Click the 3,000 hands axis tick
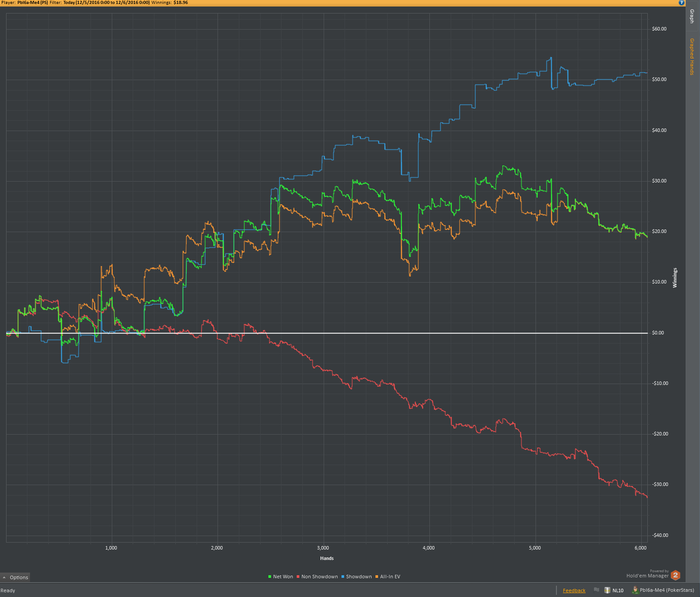 point(323,548)
